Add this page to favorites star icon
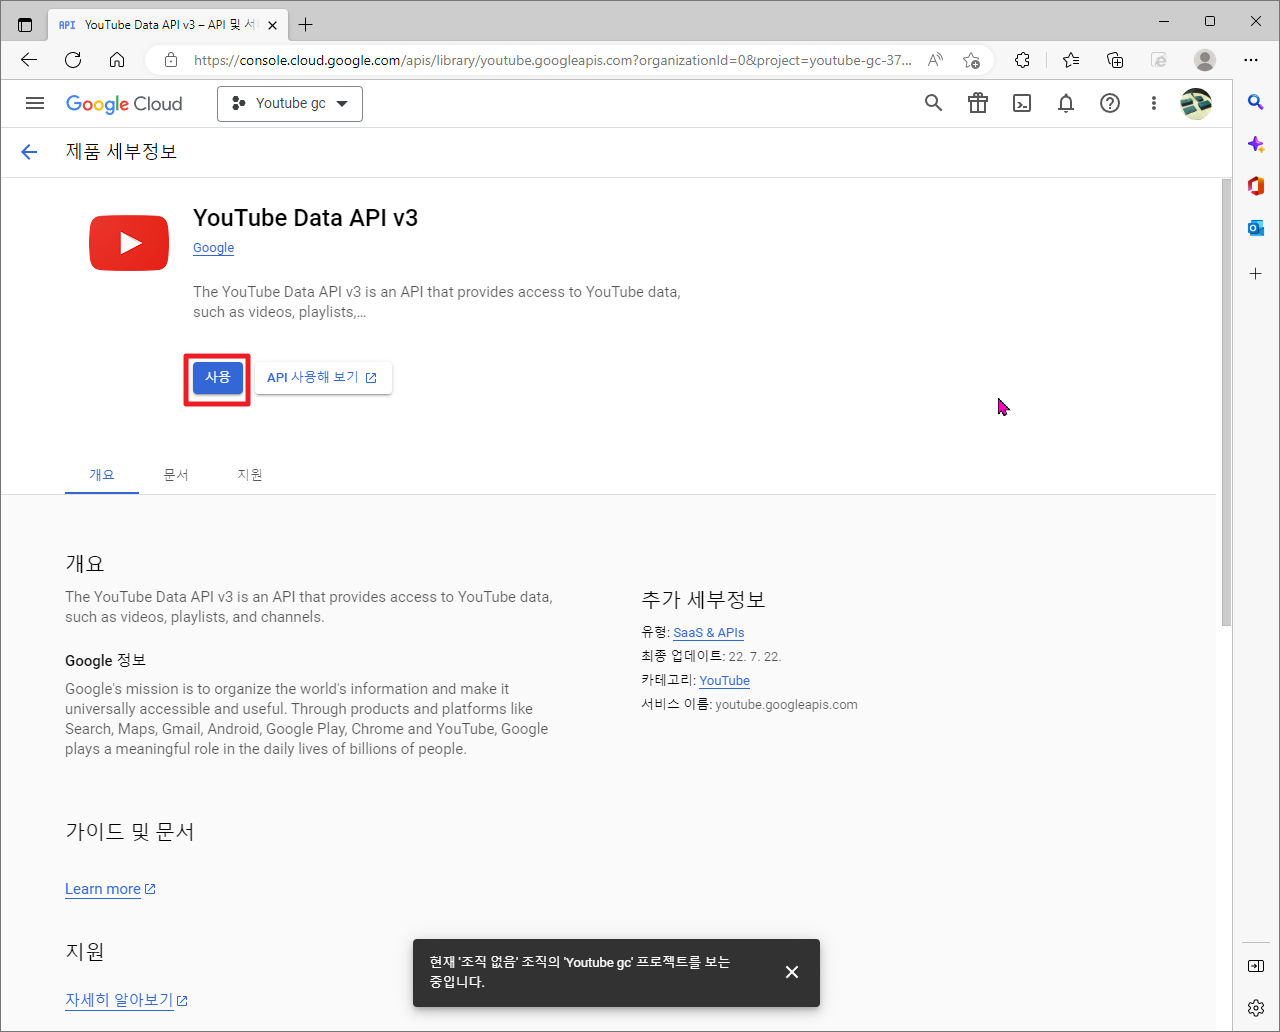The height and width of the screenshot is (1032, 1280). coord(971,60)
